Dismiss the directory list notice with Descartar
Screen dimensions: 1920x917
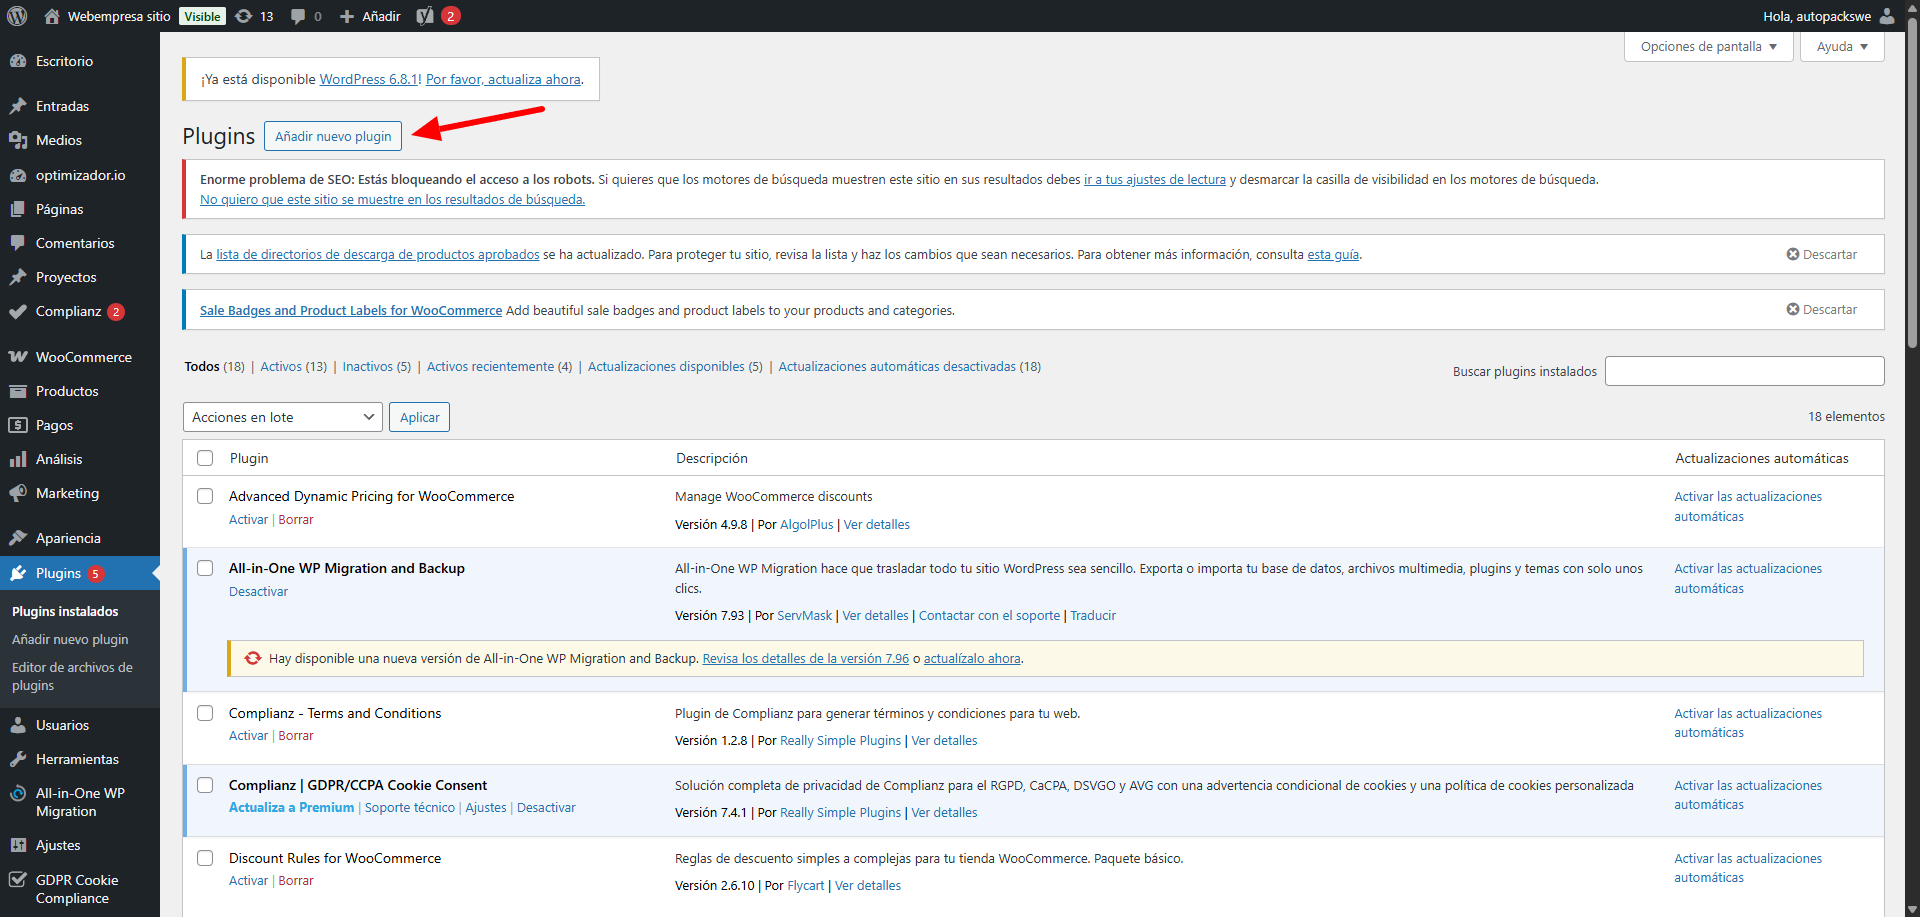[x=1821, y=255]
